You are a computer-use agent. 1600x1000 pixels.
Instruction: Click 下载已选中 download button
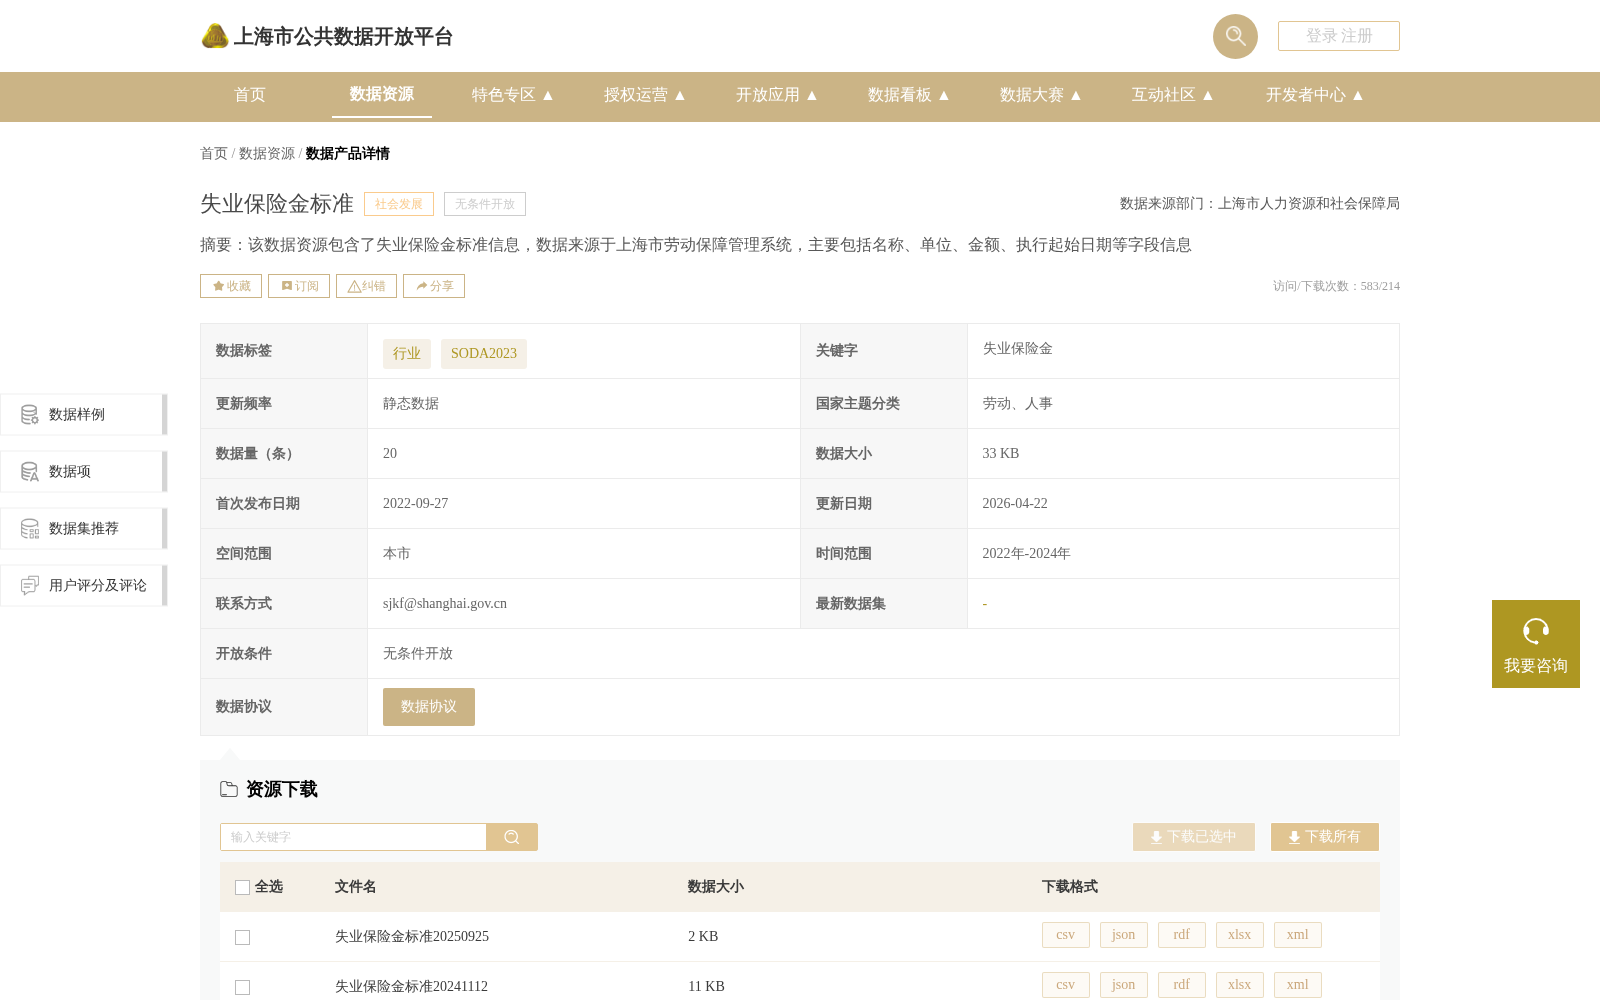click(x=1194, y=837)
